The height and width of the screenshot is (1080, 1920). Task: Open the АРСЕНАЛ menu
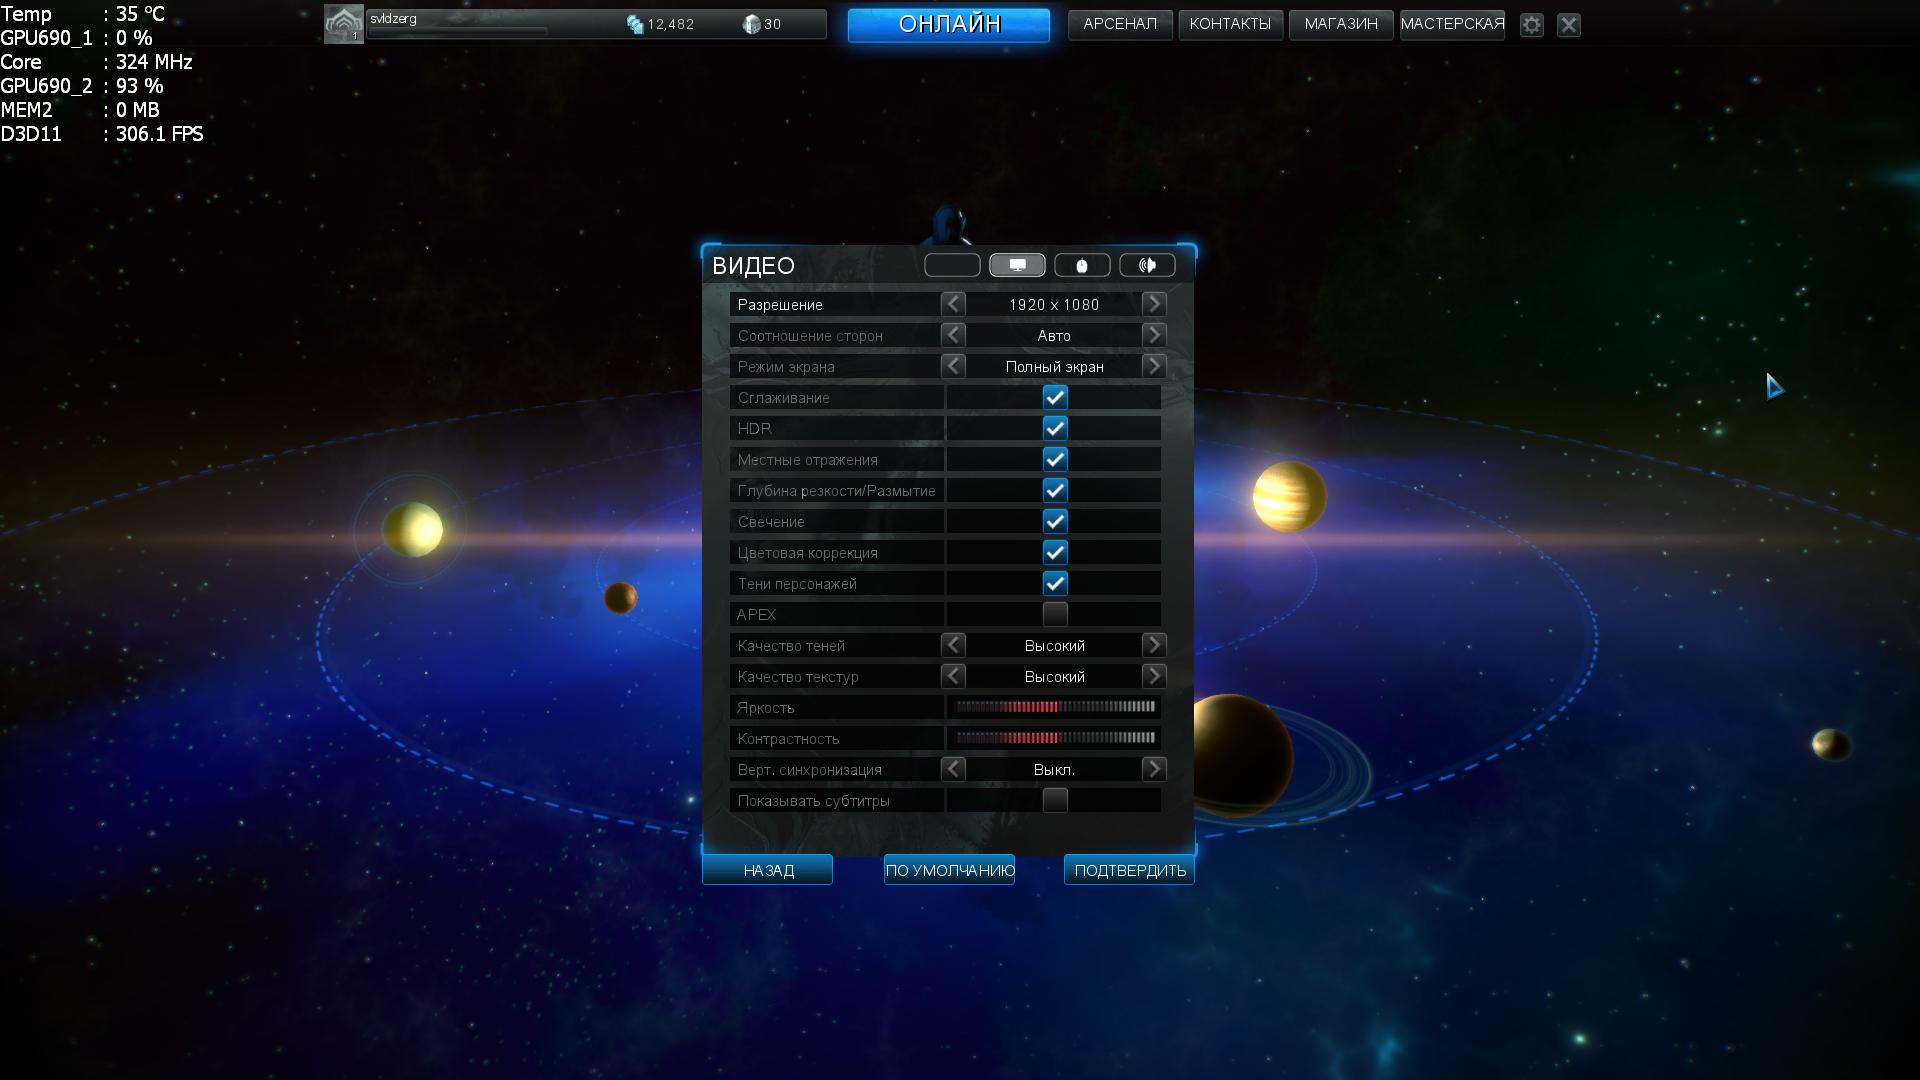click(1120, 24)
